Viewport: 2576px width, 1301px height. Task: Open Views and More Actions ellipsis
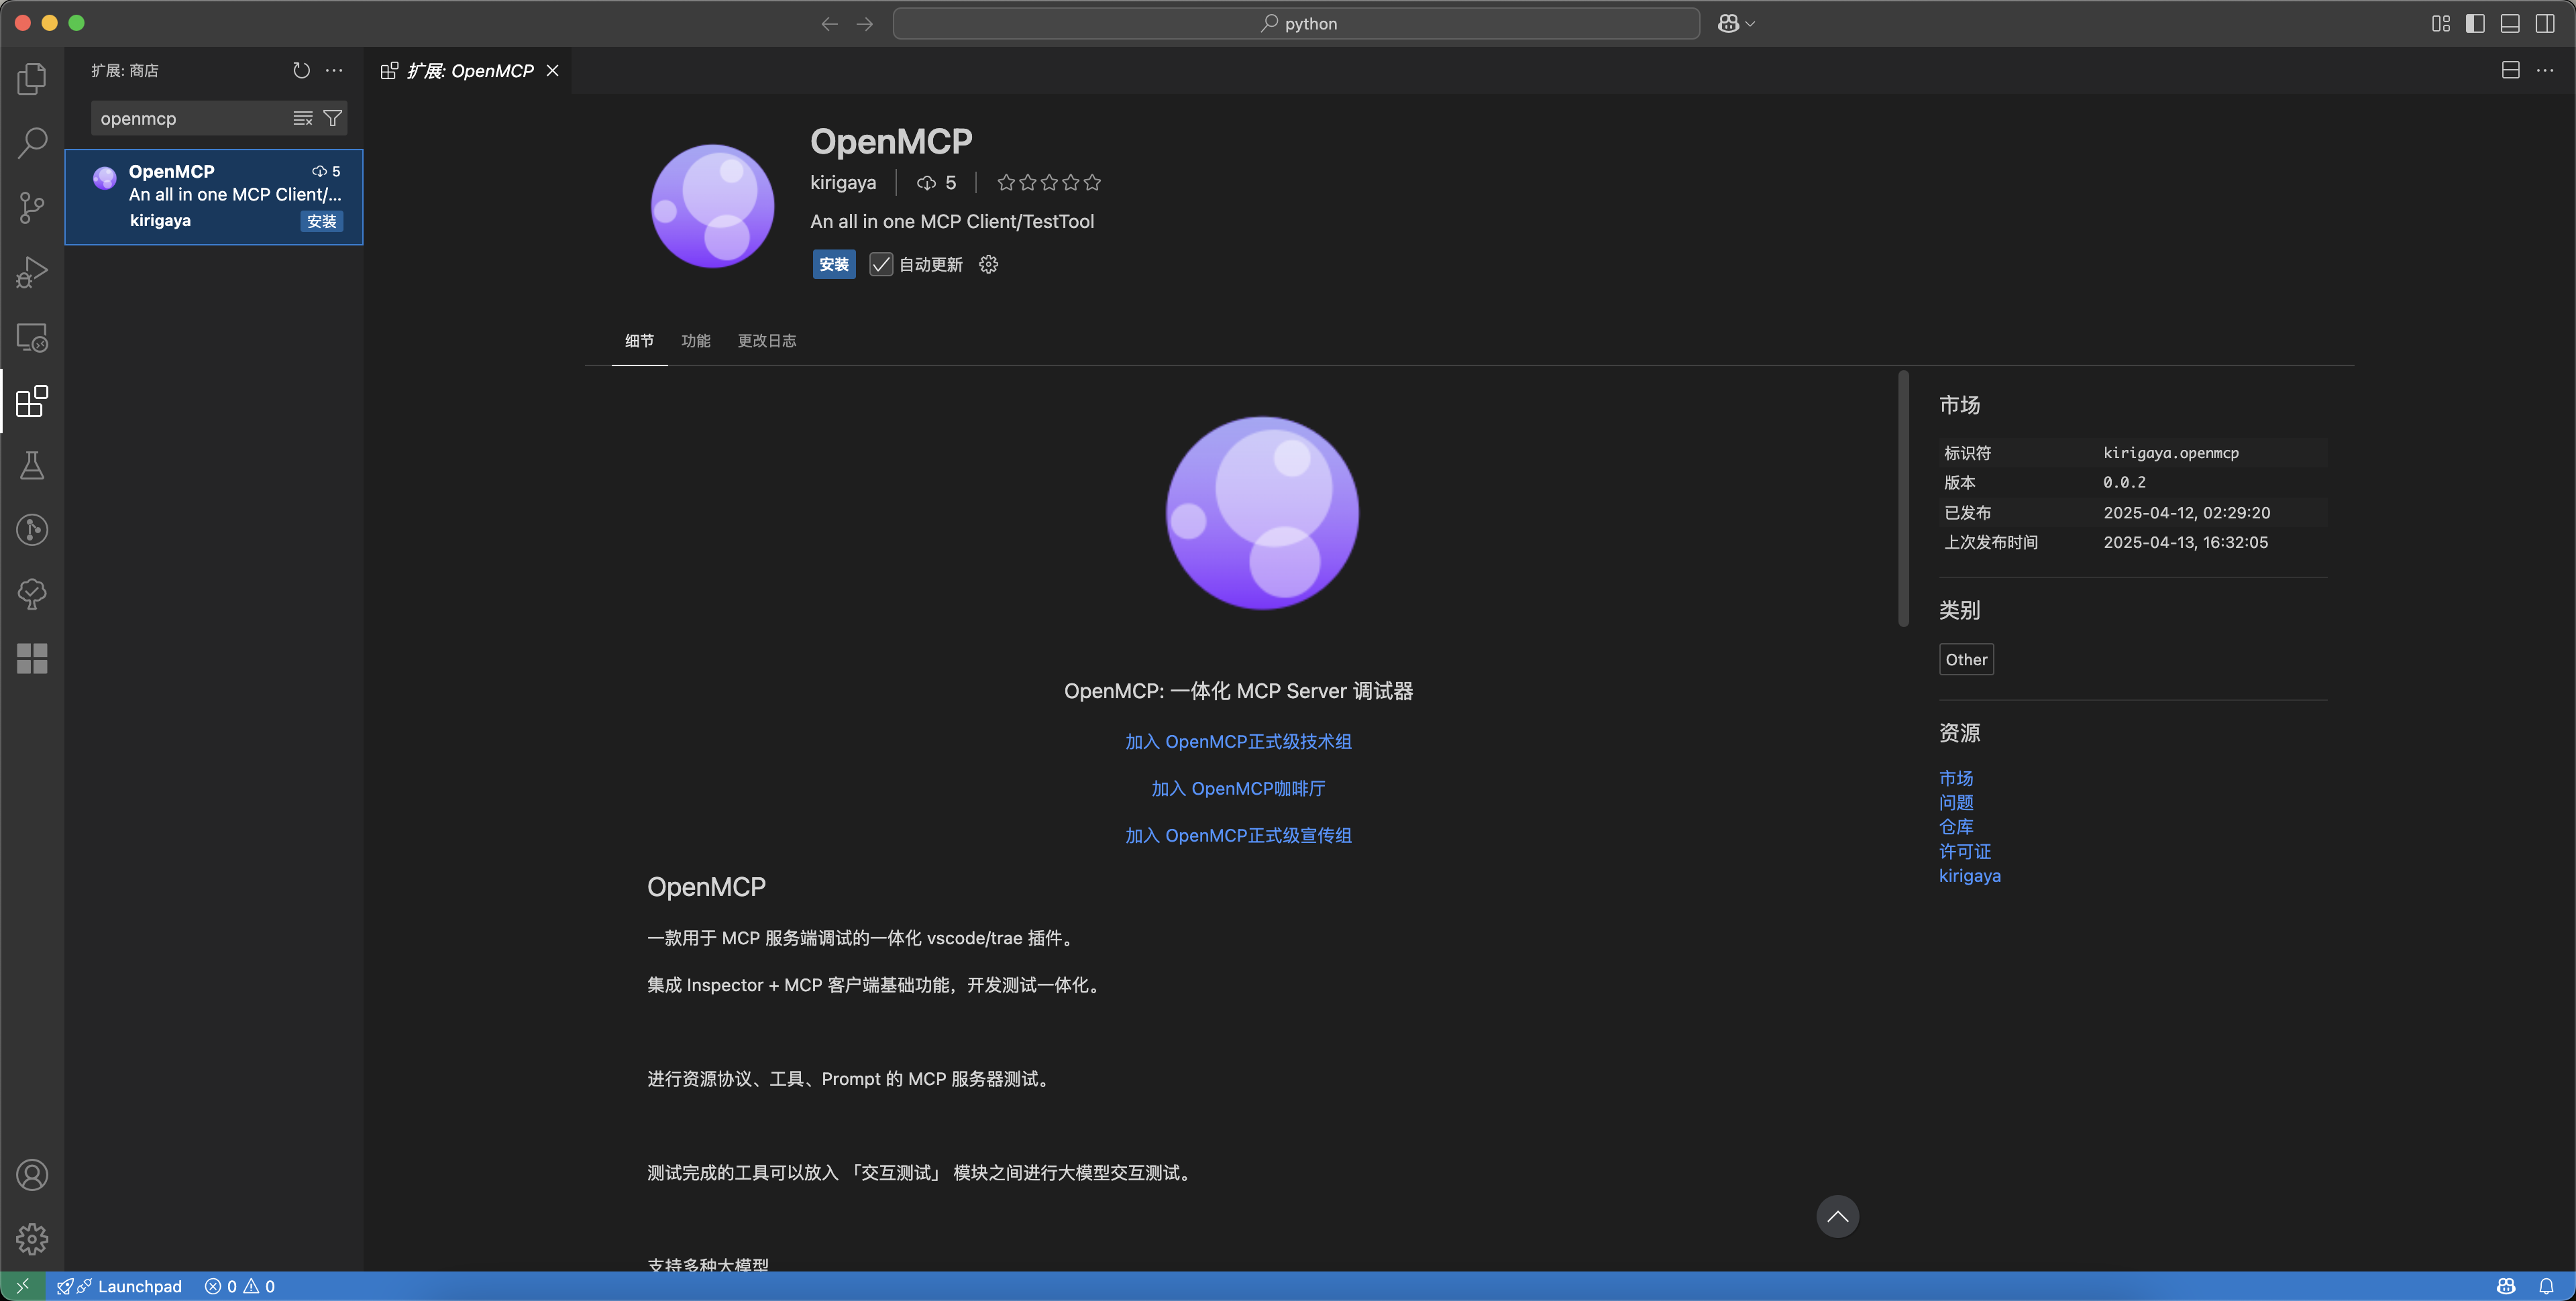pos(334,70)
